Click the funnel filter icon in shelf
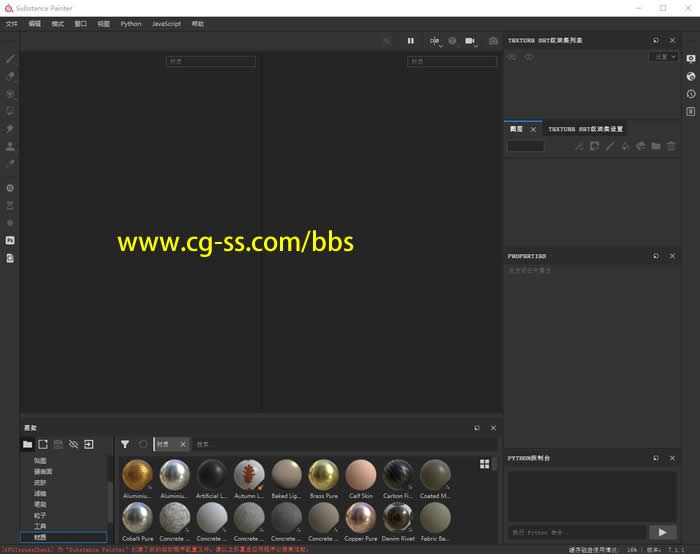700x554 pixels. click(125, 444)
